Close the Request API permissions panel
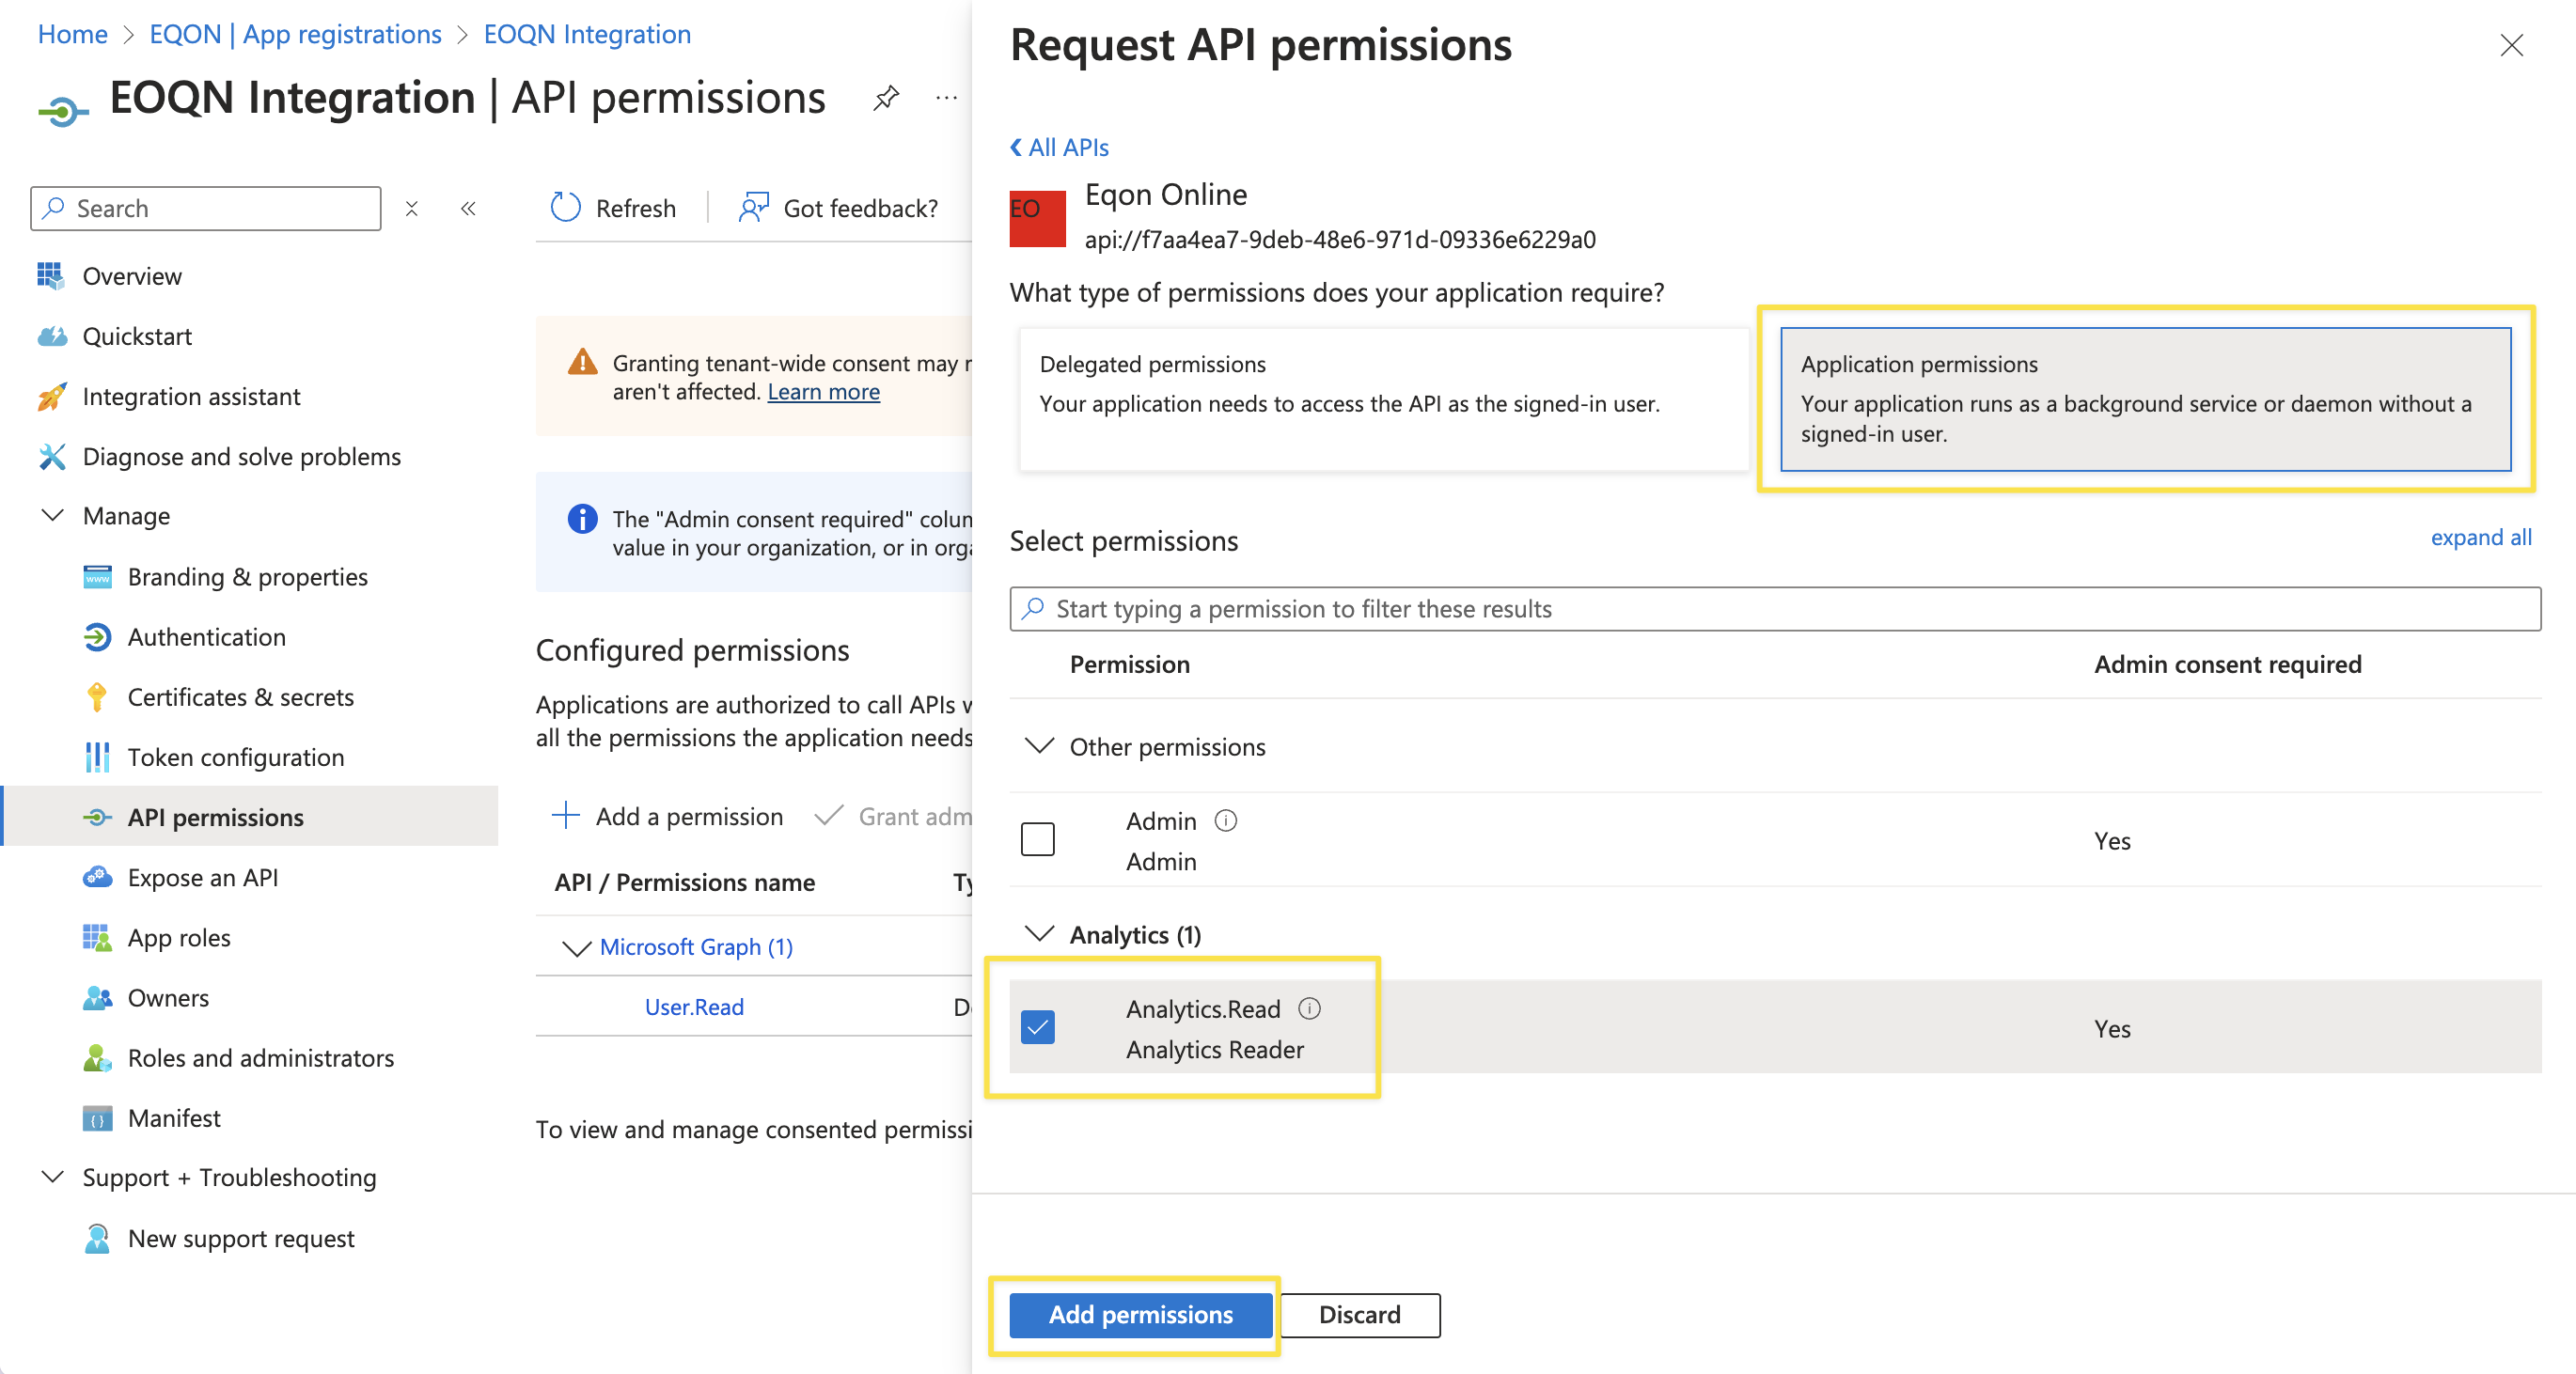This screenshot has height=1374, width=2576. [2511, 46]
